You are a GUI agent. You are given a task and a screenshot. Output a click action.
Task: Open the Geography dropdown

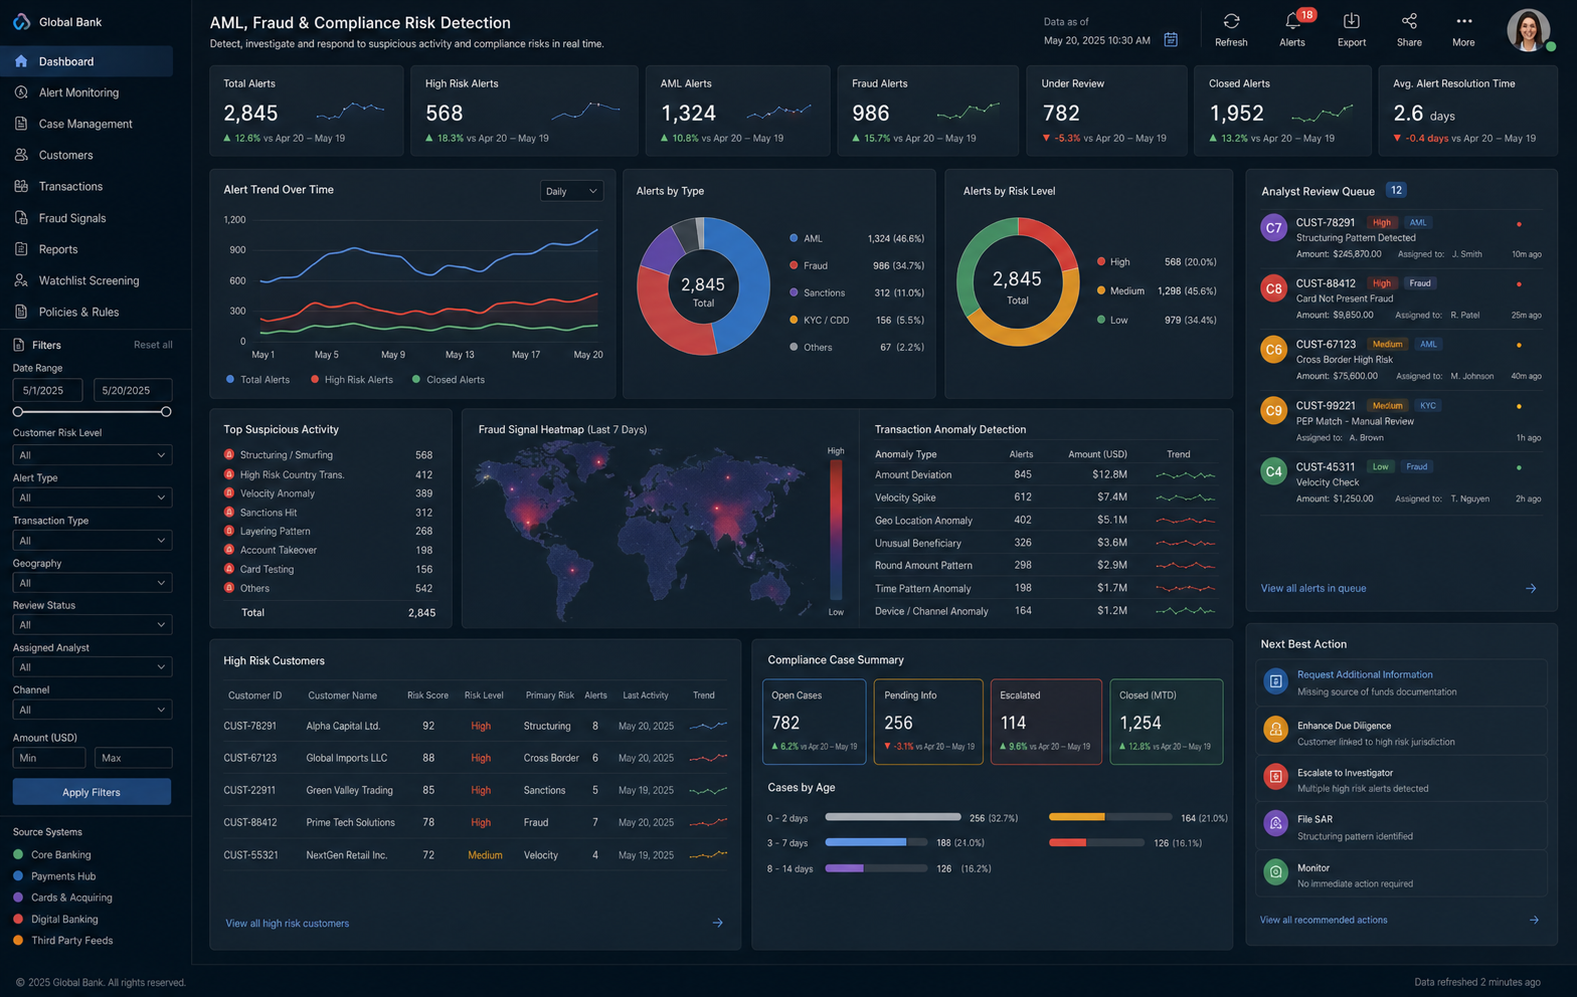point(91,582)
